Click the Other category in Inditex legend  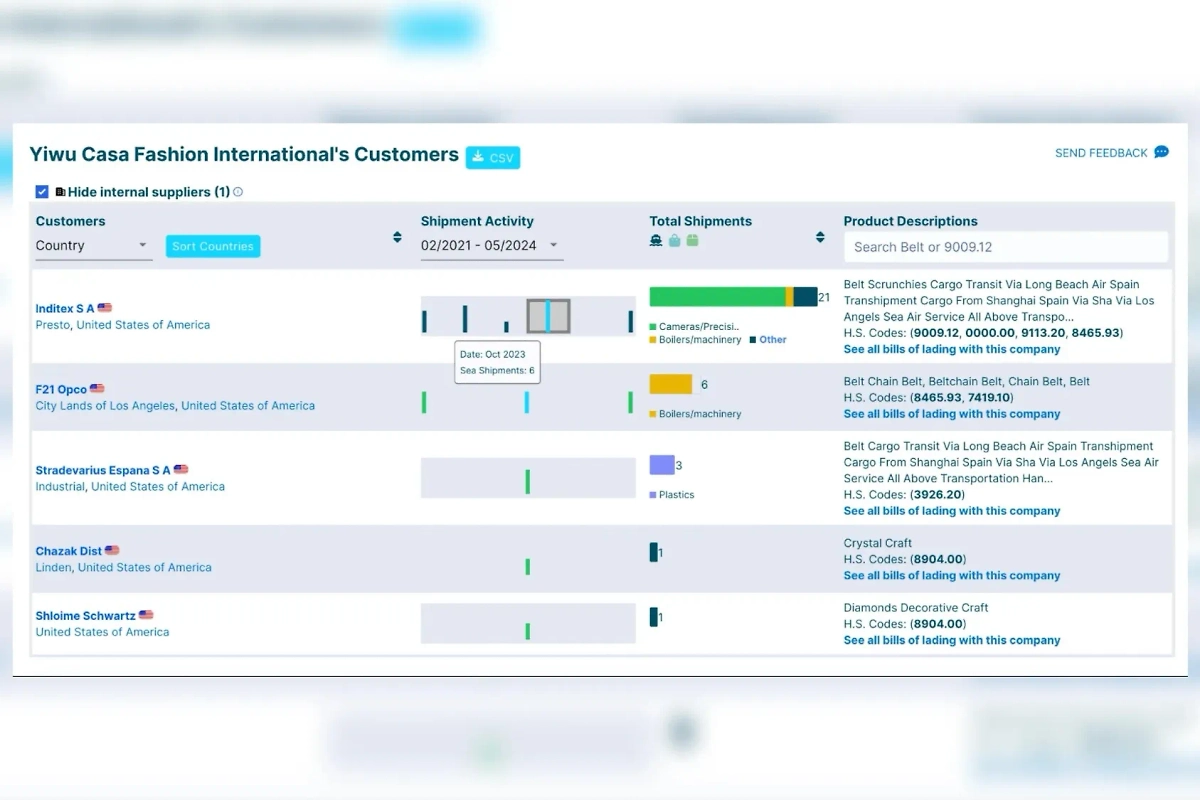[772, 340]
